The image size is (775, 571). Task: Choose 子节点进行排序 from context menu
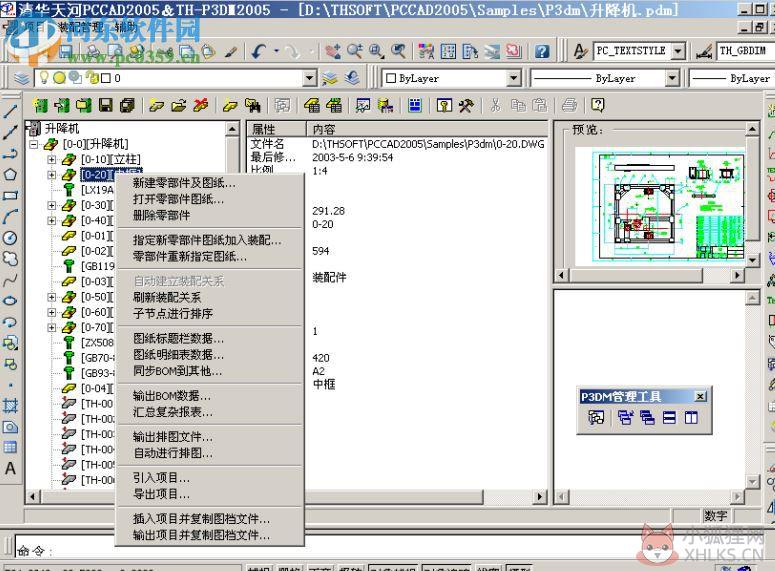pyautogui.click(x=210, y=313)
